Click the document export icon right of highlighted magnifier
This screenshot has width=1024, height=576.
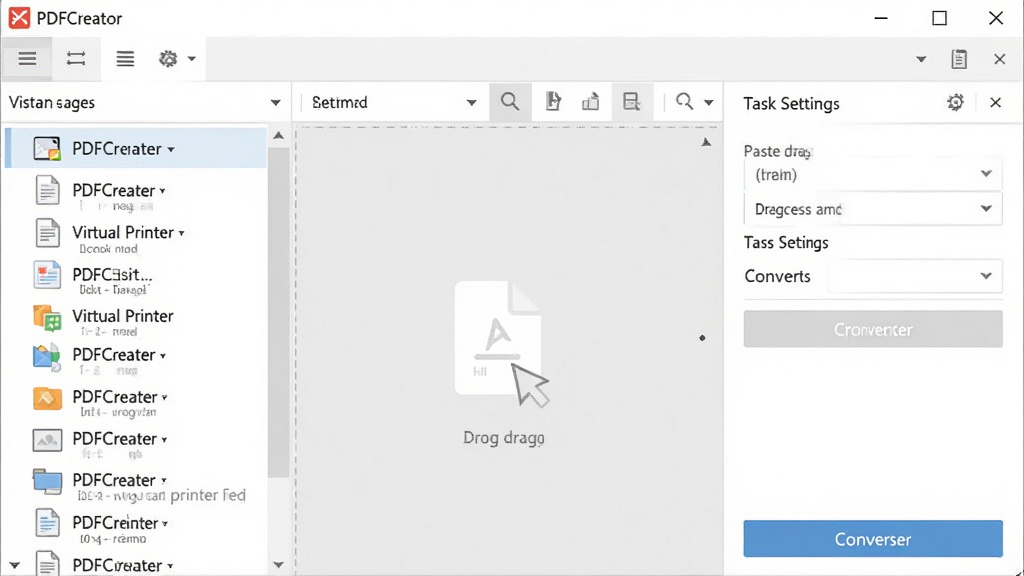coord(553,102)
